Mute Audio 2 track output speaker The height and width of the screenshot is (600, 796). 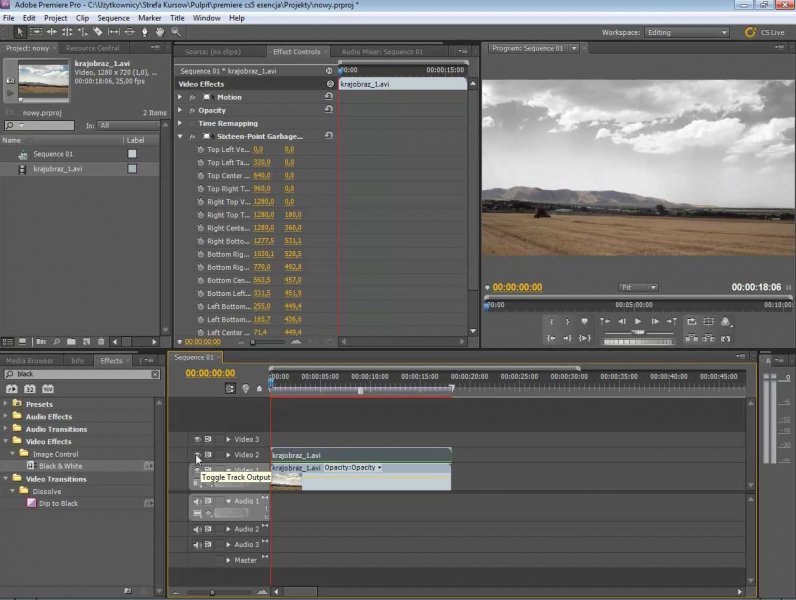point(197,529)
